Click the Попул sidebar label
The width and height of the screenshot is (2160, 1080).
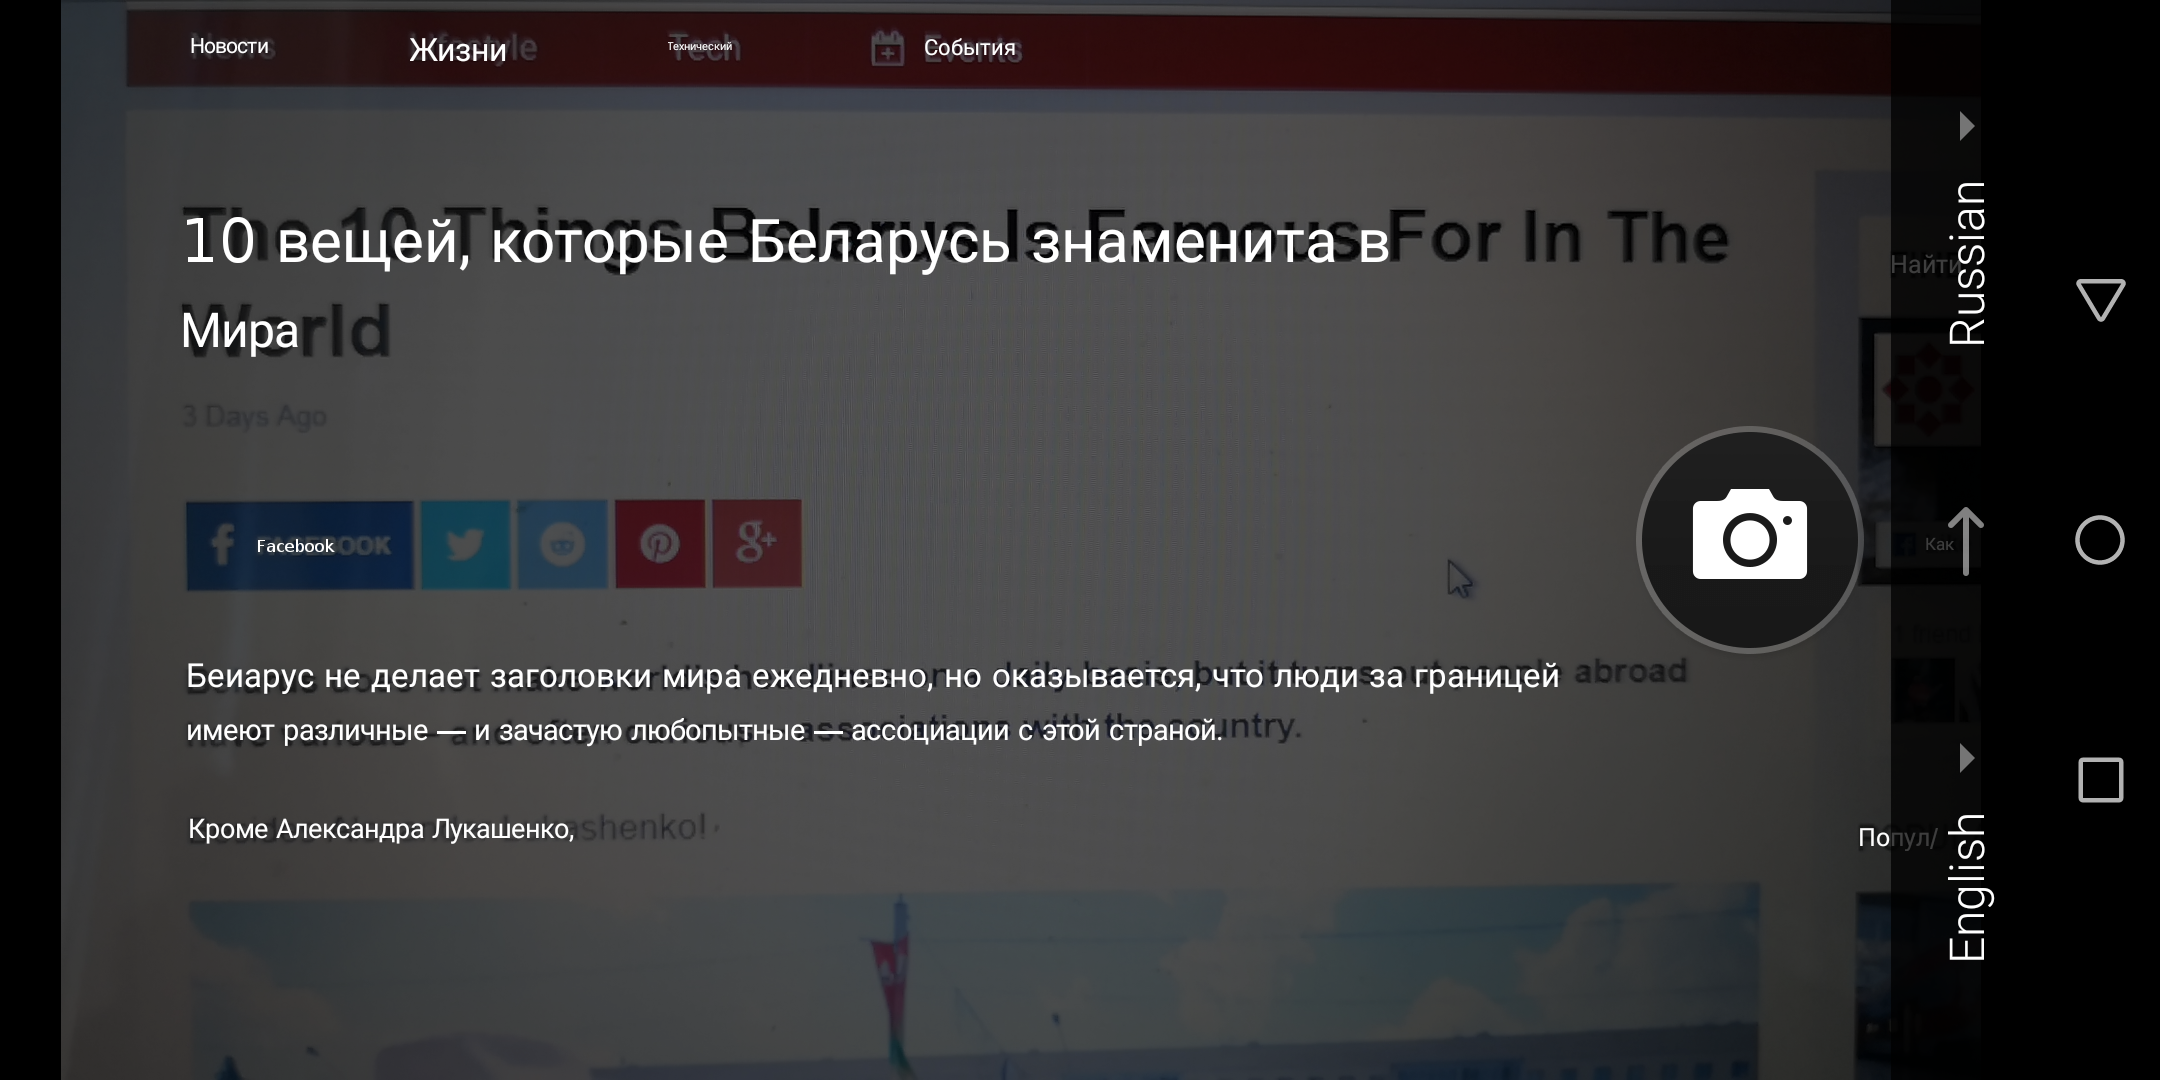point(1897,837)
